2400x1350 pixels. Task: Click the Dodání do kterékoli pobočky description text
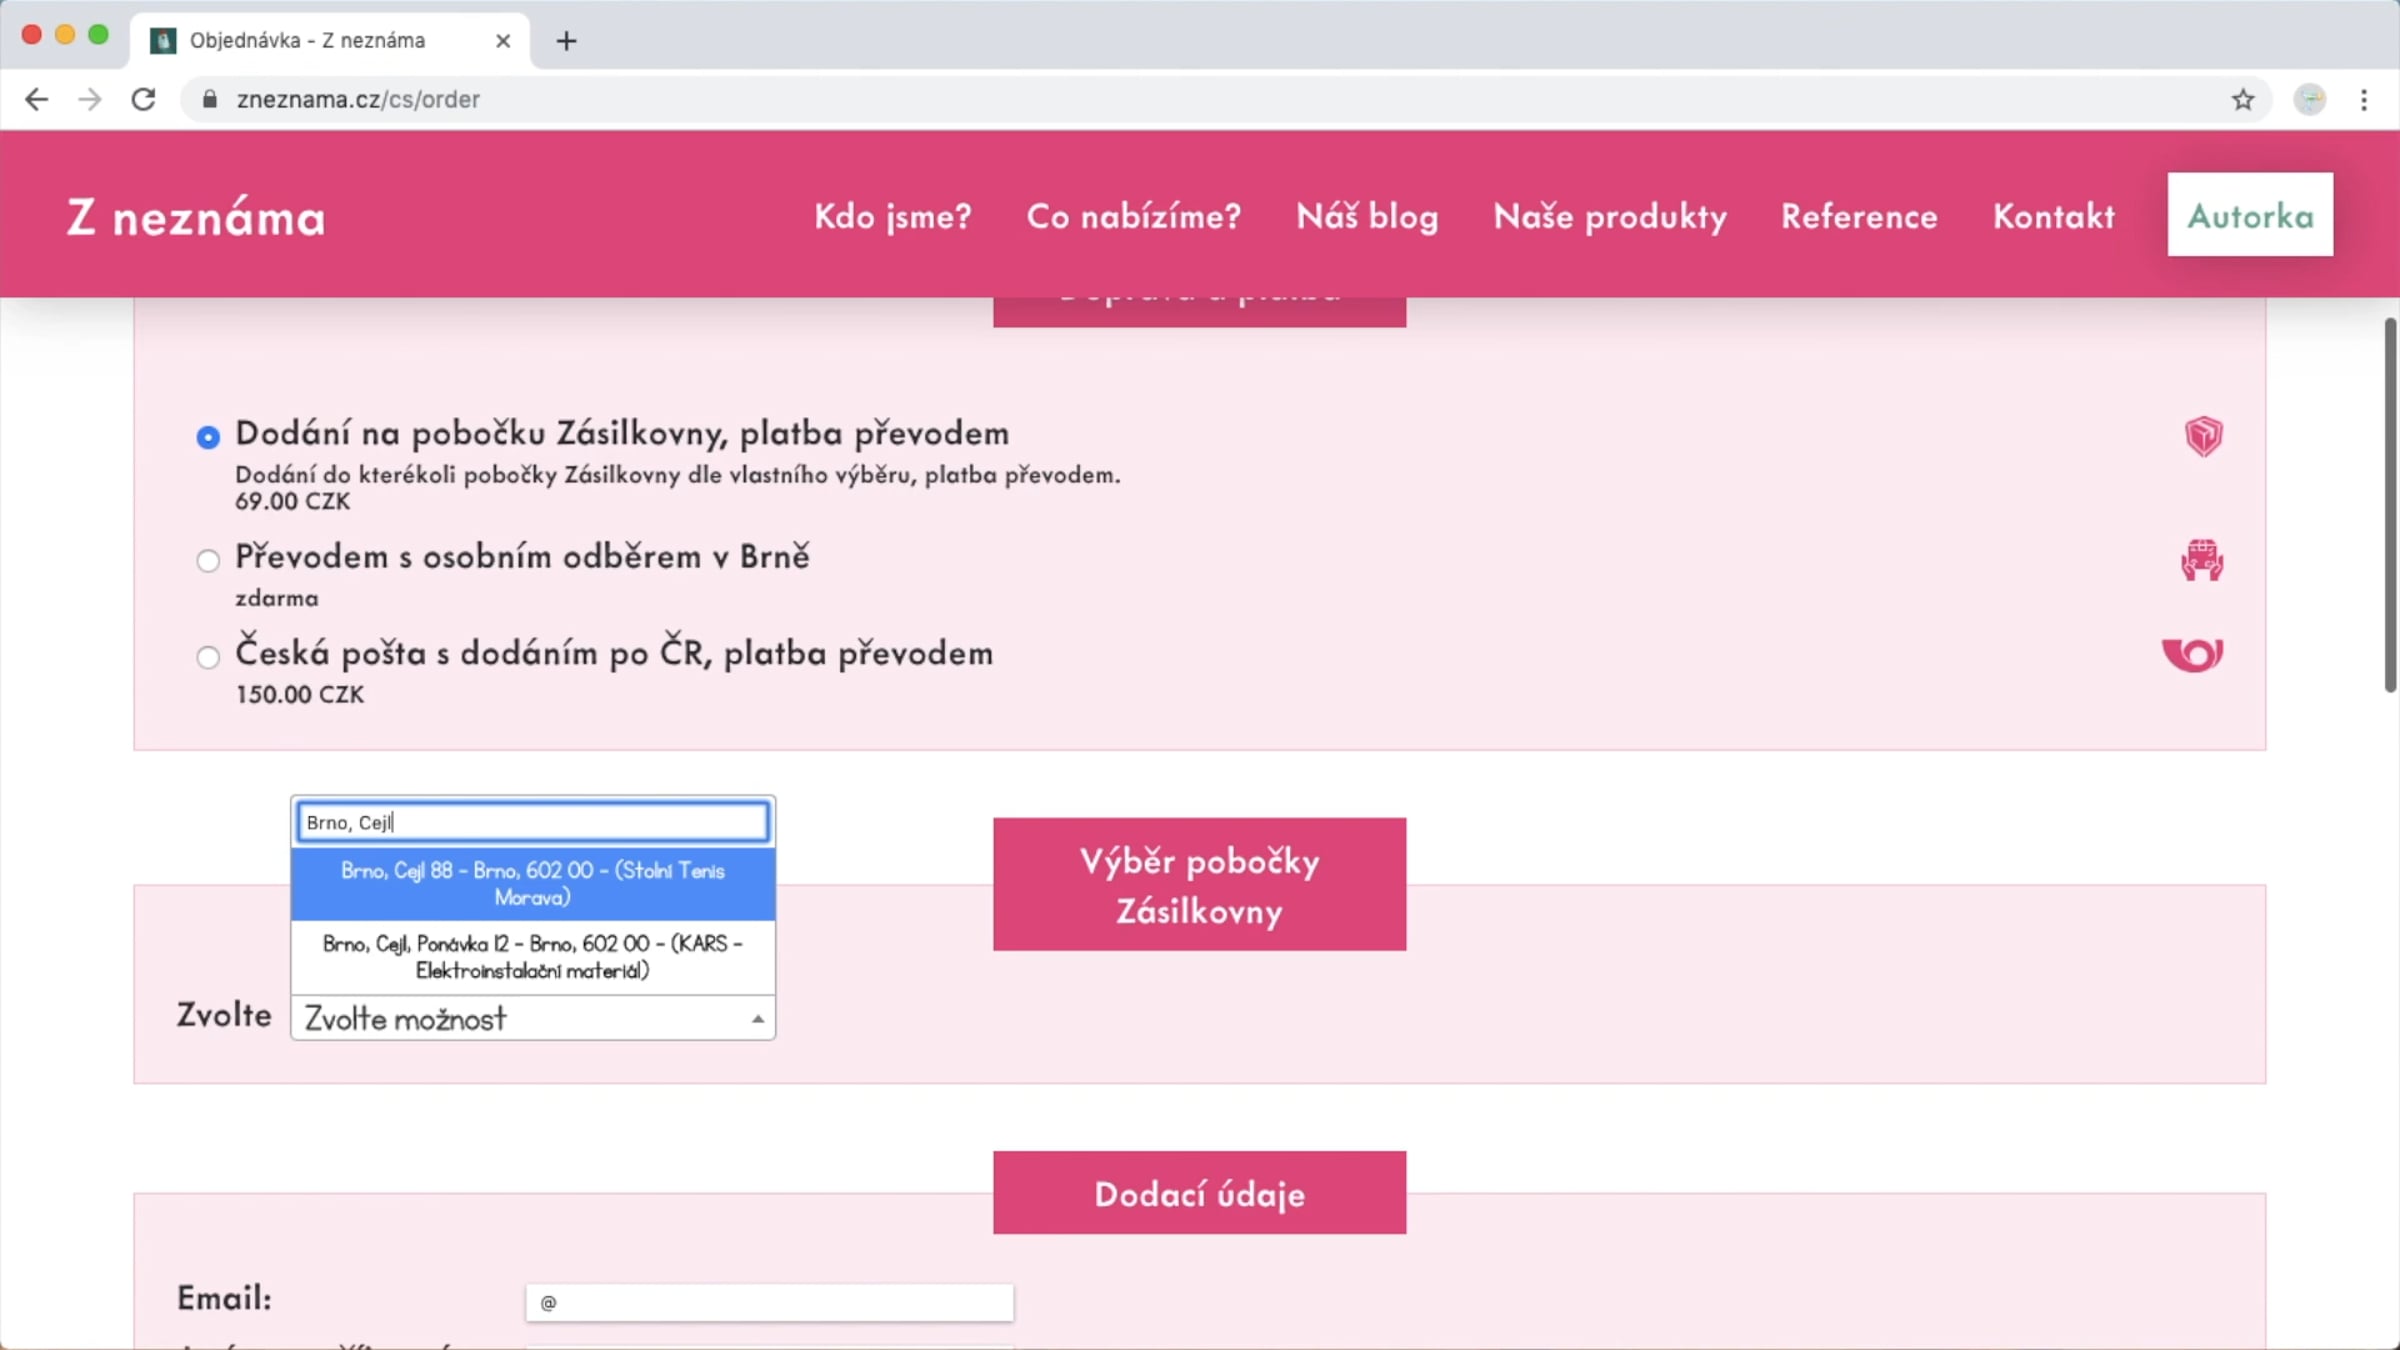(x=677, y=475)
